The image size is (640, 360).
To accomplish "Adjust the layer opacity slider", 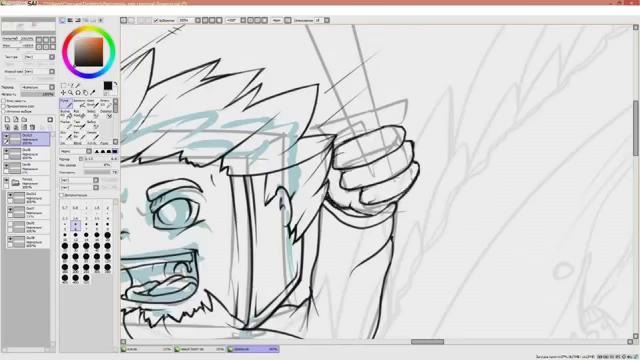I will coord(37,94).
